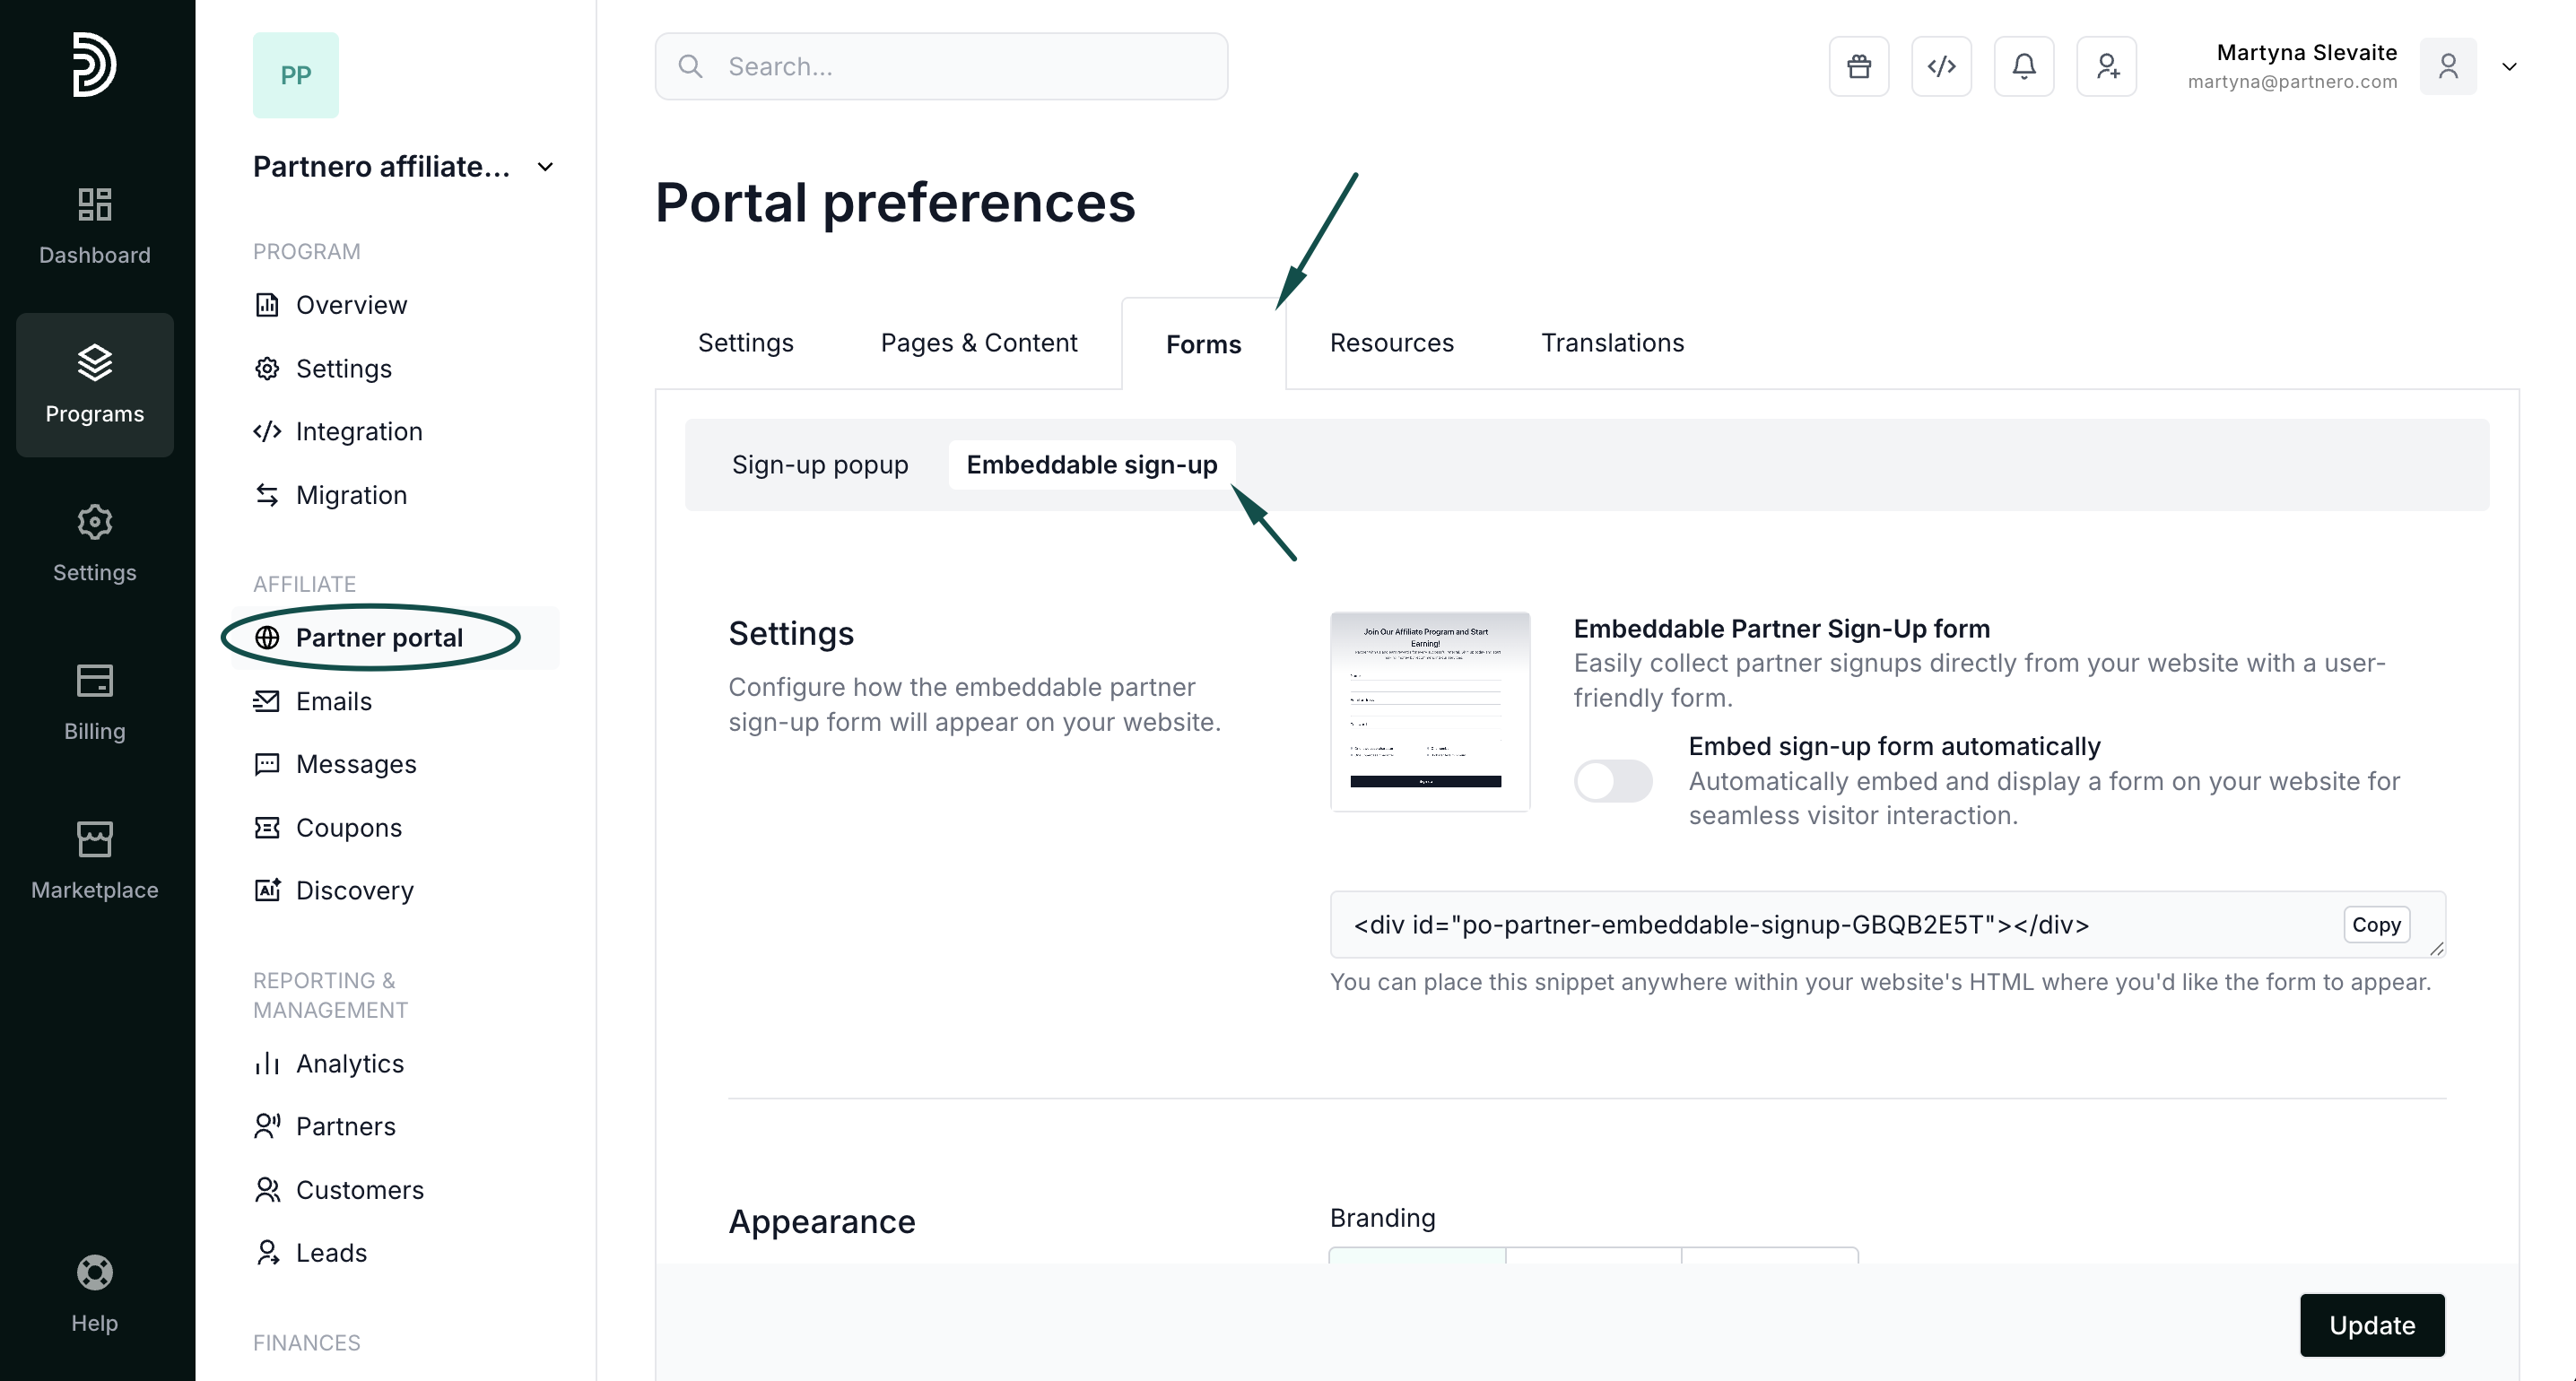Click the Partnero logo icon

(x=94, y=65)
